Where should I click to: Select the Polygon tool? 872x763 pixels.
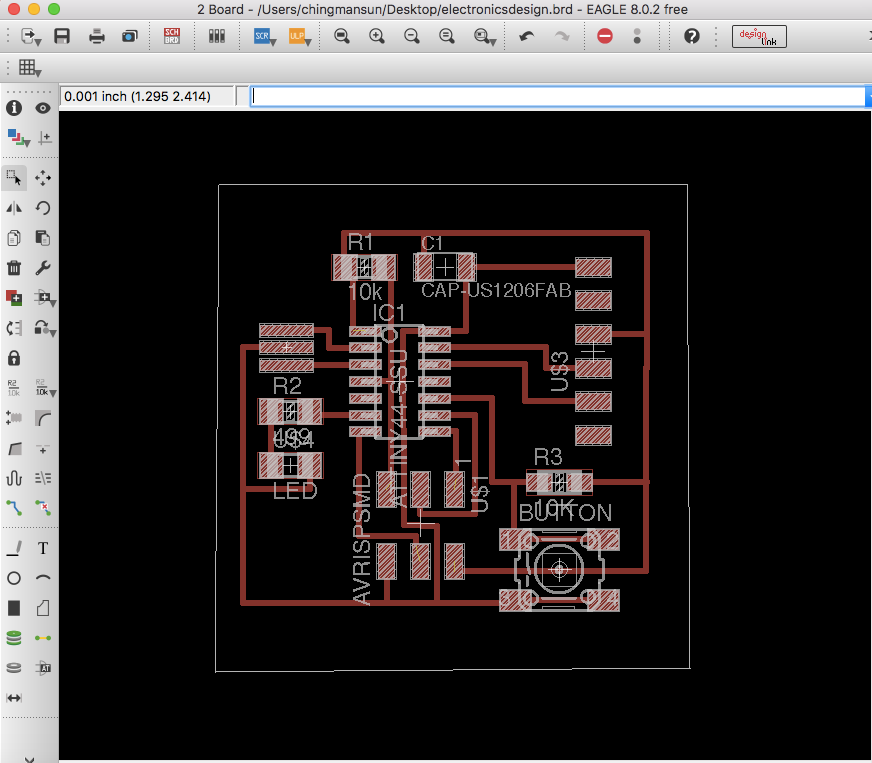click(x=43, y=608)
